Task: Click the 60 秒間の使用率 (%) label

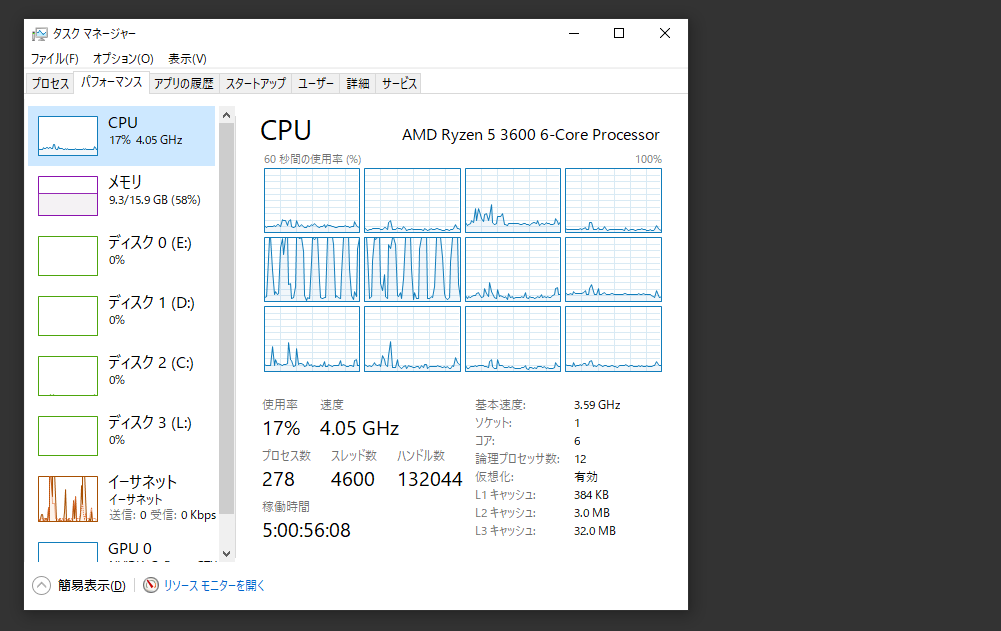Action: pos(312,159)
